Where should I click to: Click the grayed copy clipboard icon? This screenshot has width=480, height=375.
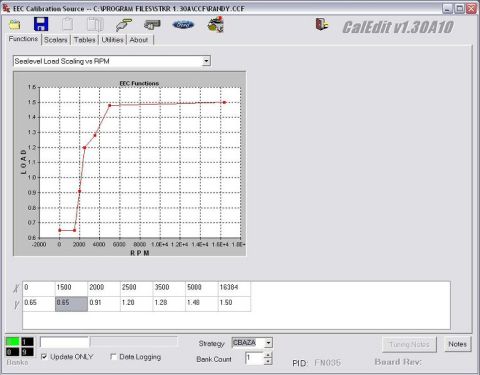point(68,24)
